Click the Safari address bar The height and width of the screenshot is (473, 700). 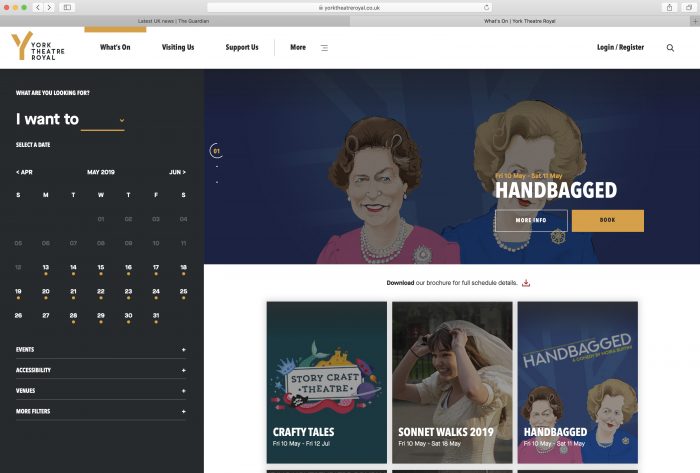coord(350,8)
